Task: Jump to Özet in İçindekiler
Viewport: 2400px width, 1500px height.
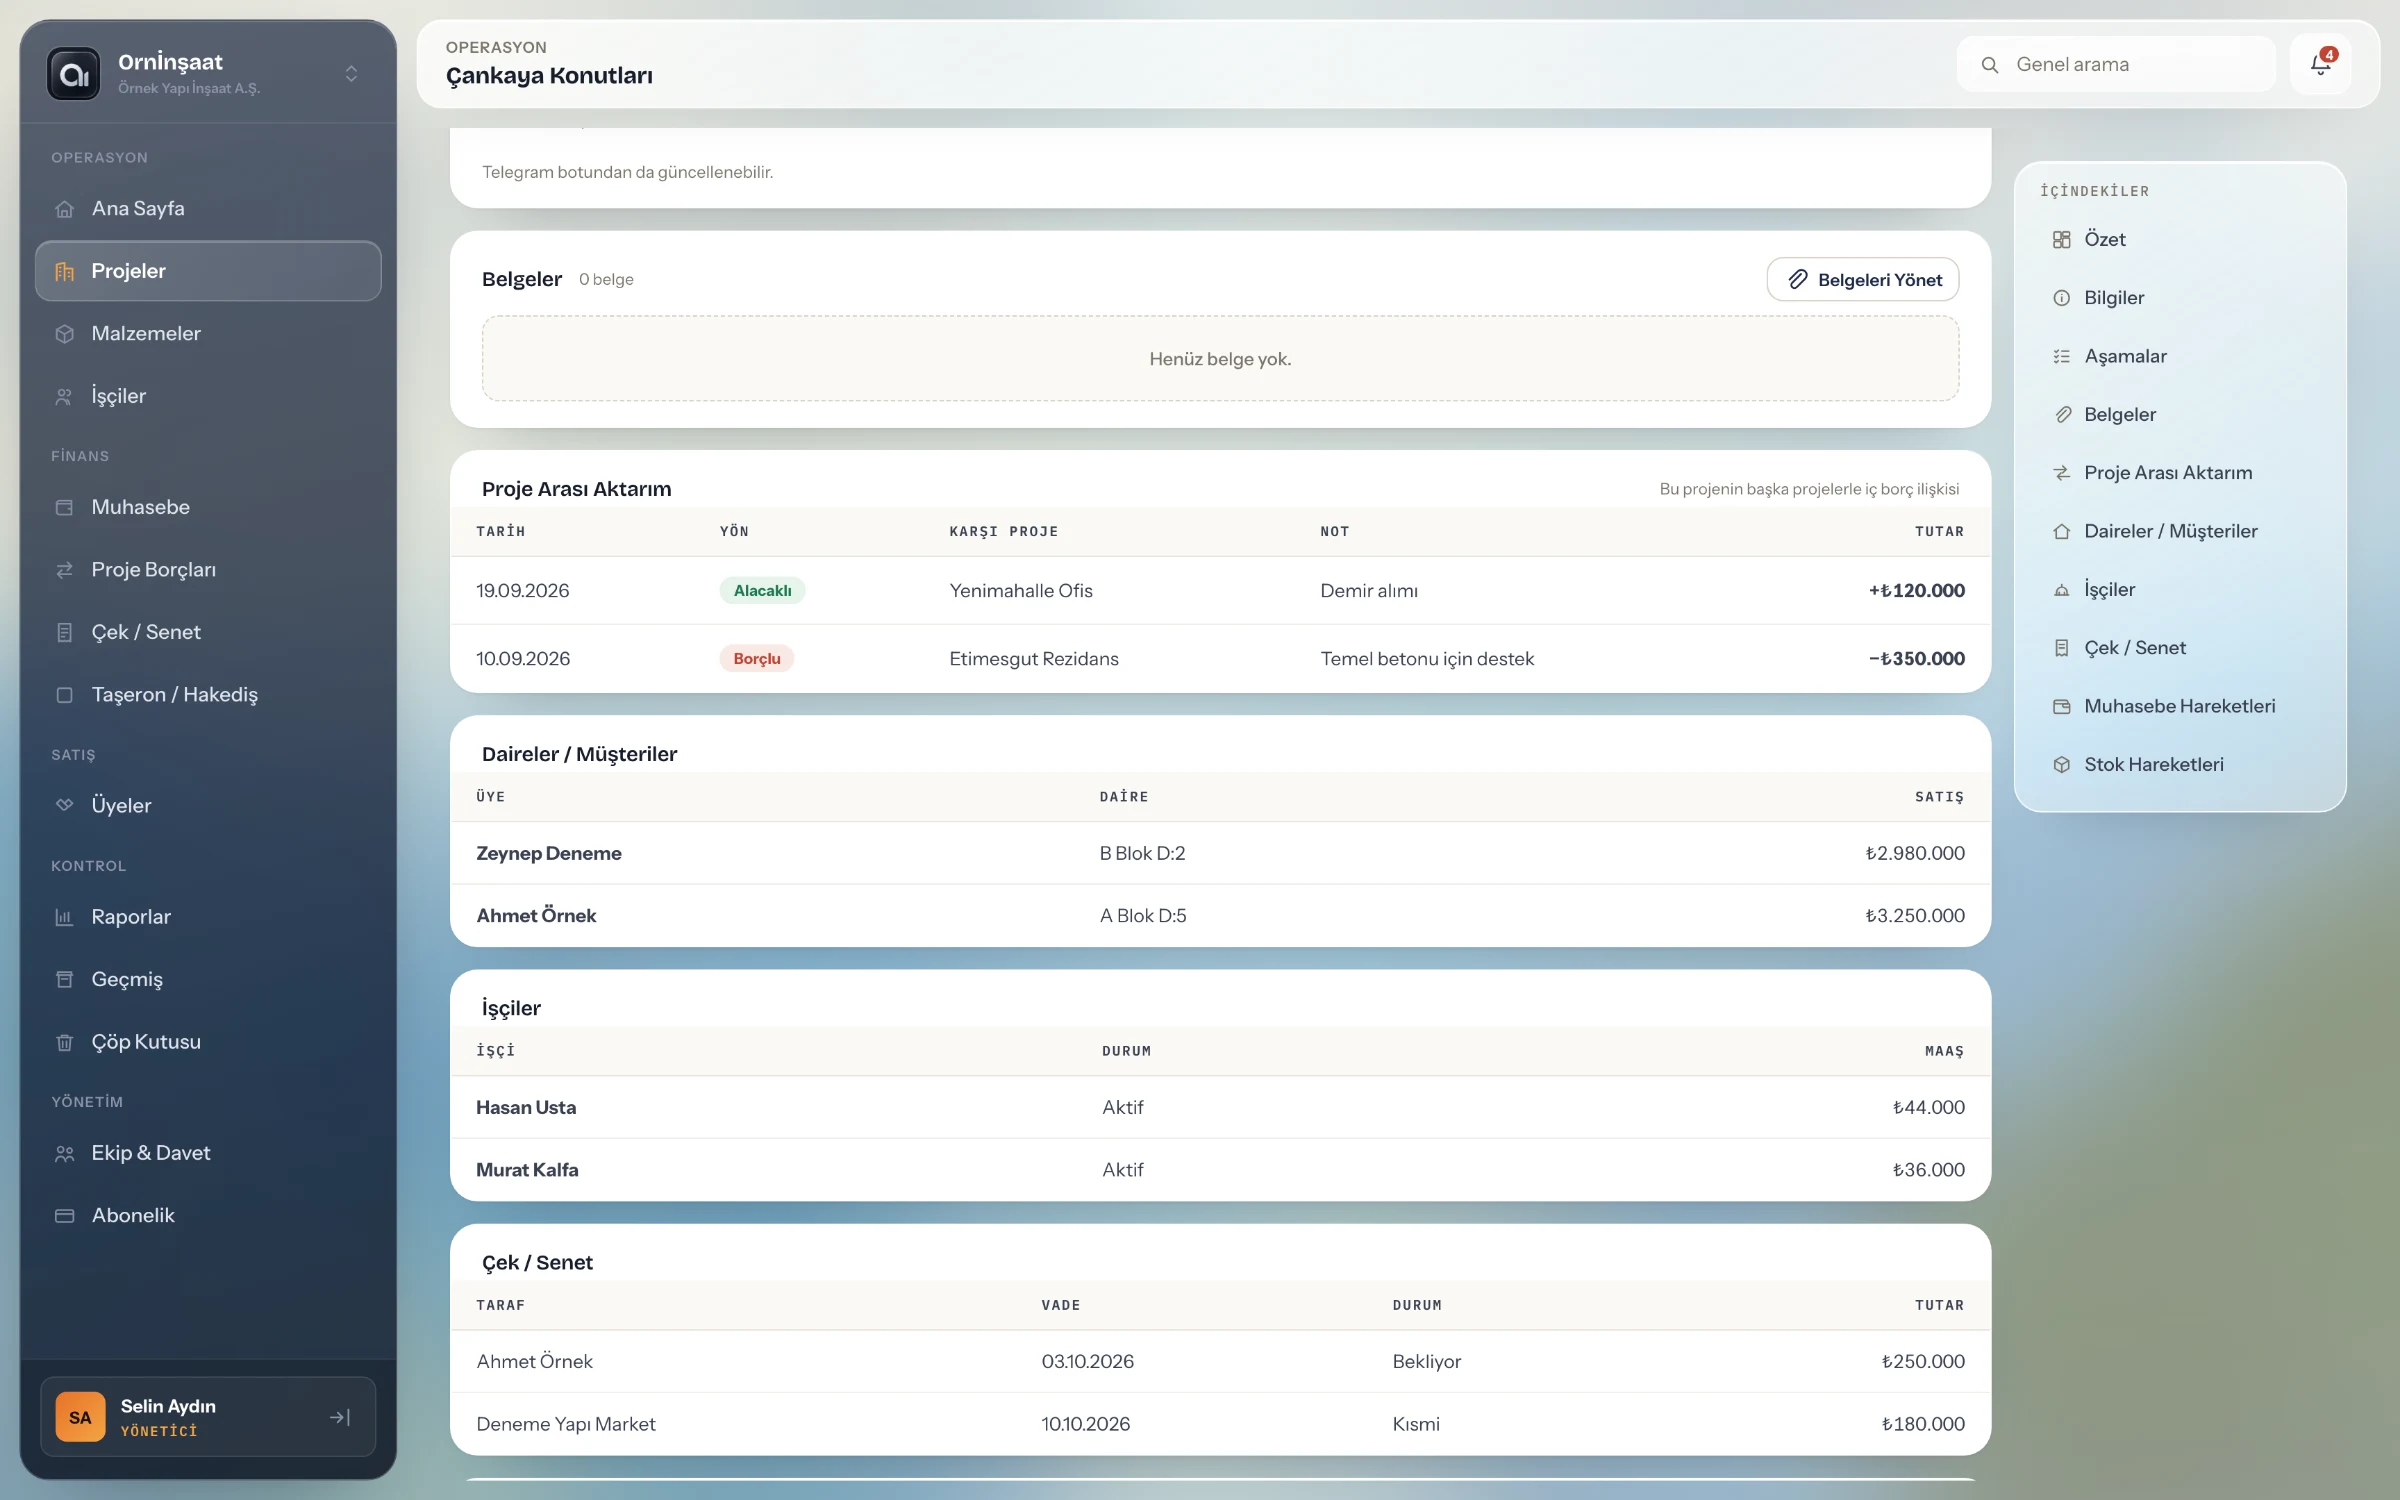Action: pos(2179,240)
